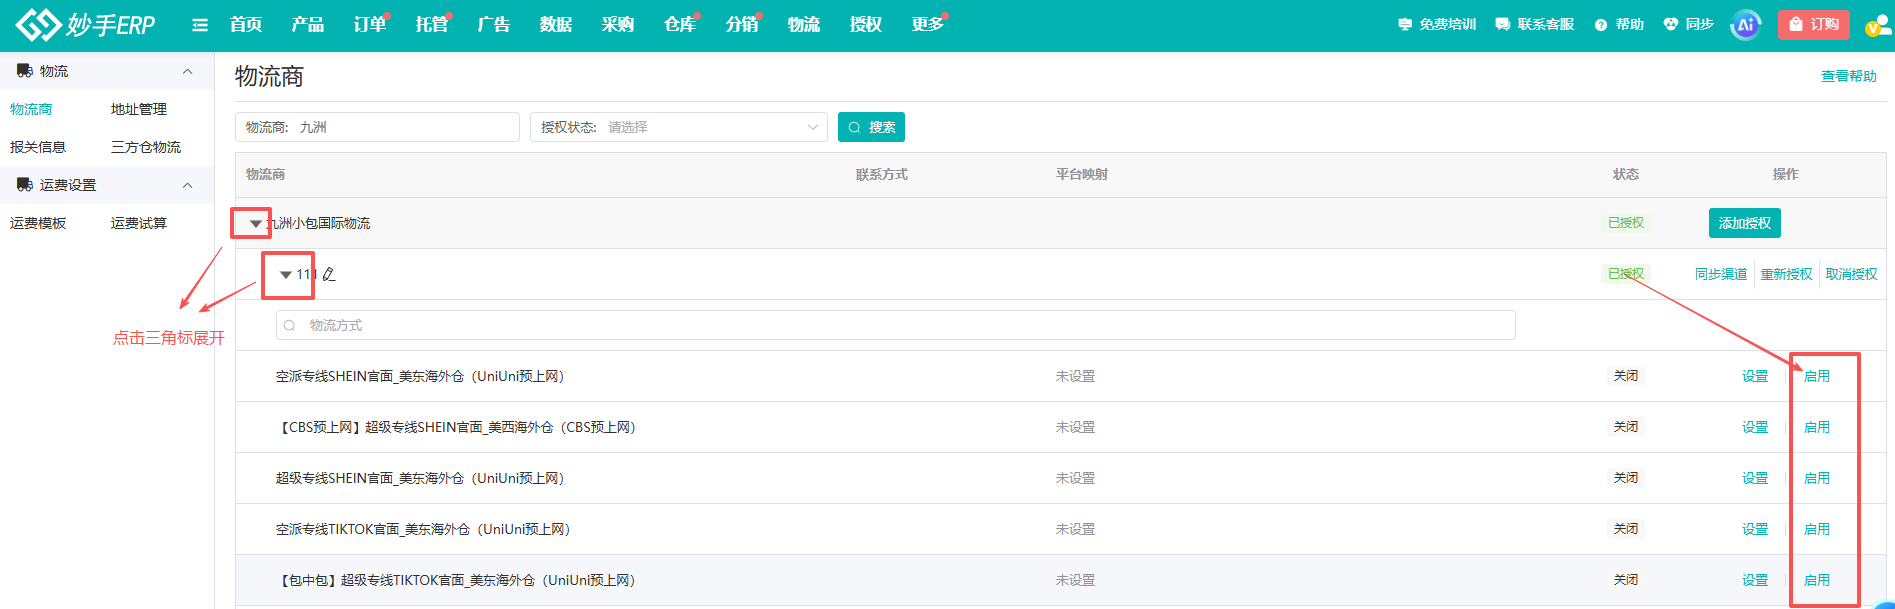Collapse the 运费设置 sidebar section
The width and height of the screenshot is (1895, 609).
click(187, 185)
